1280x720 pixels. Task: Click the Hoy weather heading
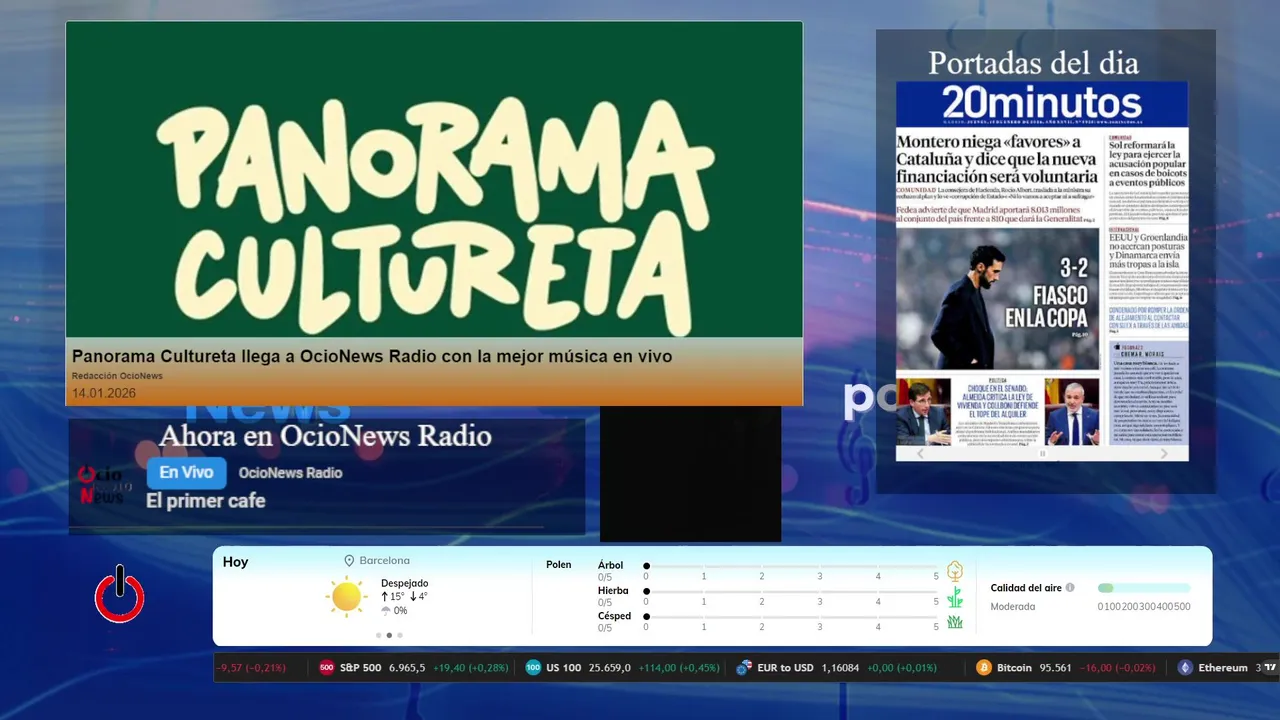[x=235, y=562]
